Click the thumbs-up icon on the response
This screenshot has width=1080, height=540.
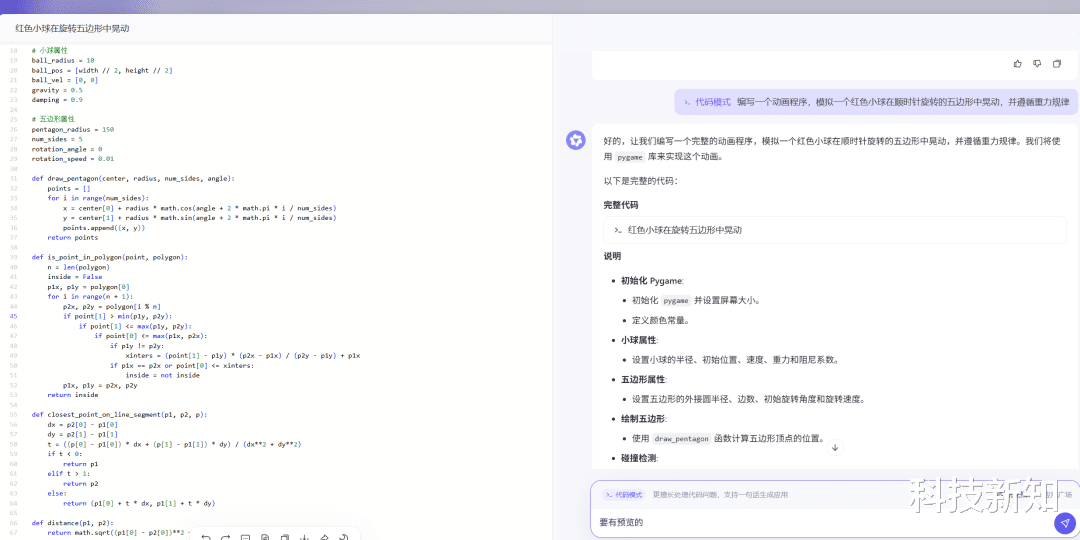(x=1017, y=64)
